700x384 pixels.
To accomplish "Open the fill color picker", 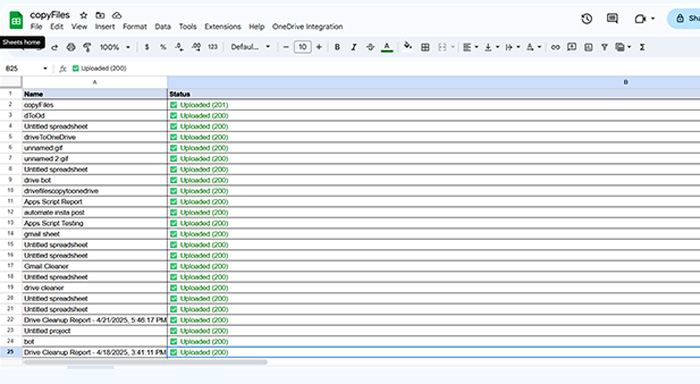I will (408, 46).
